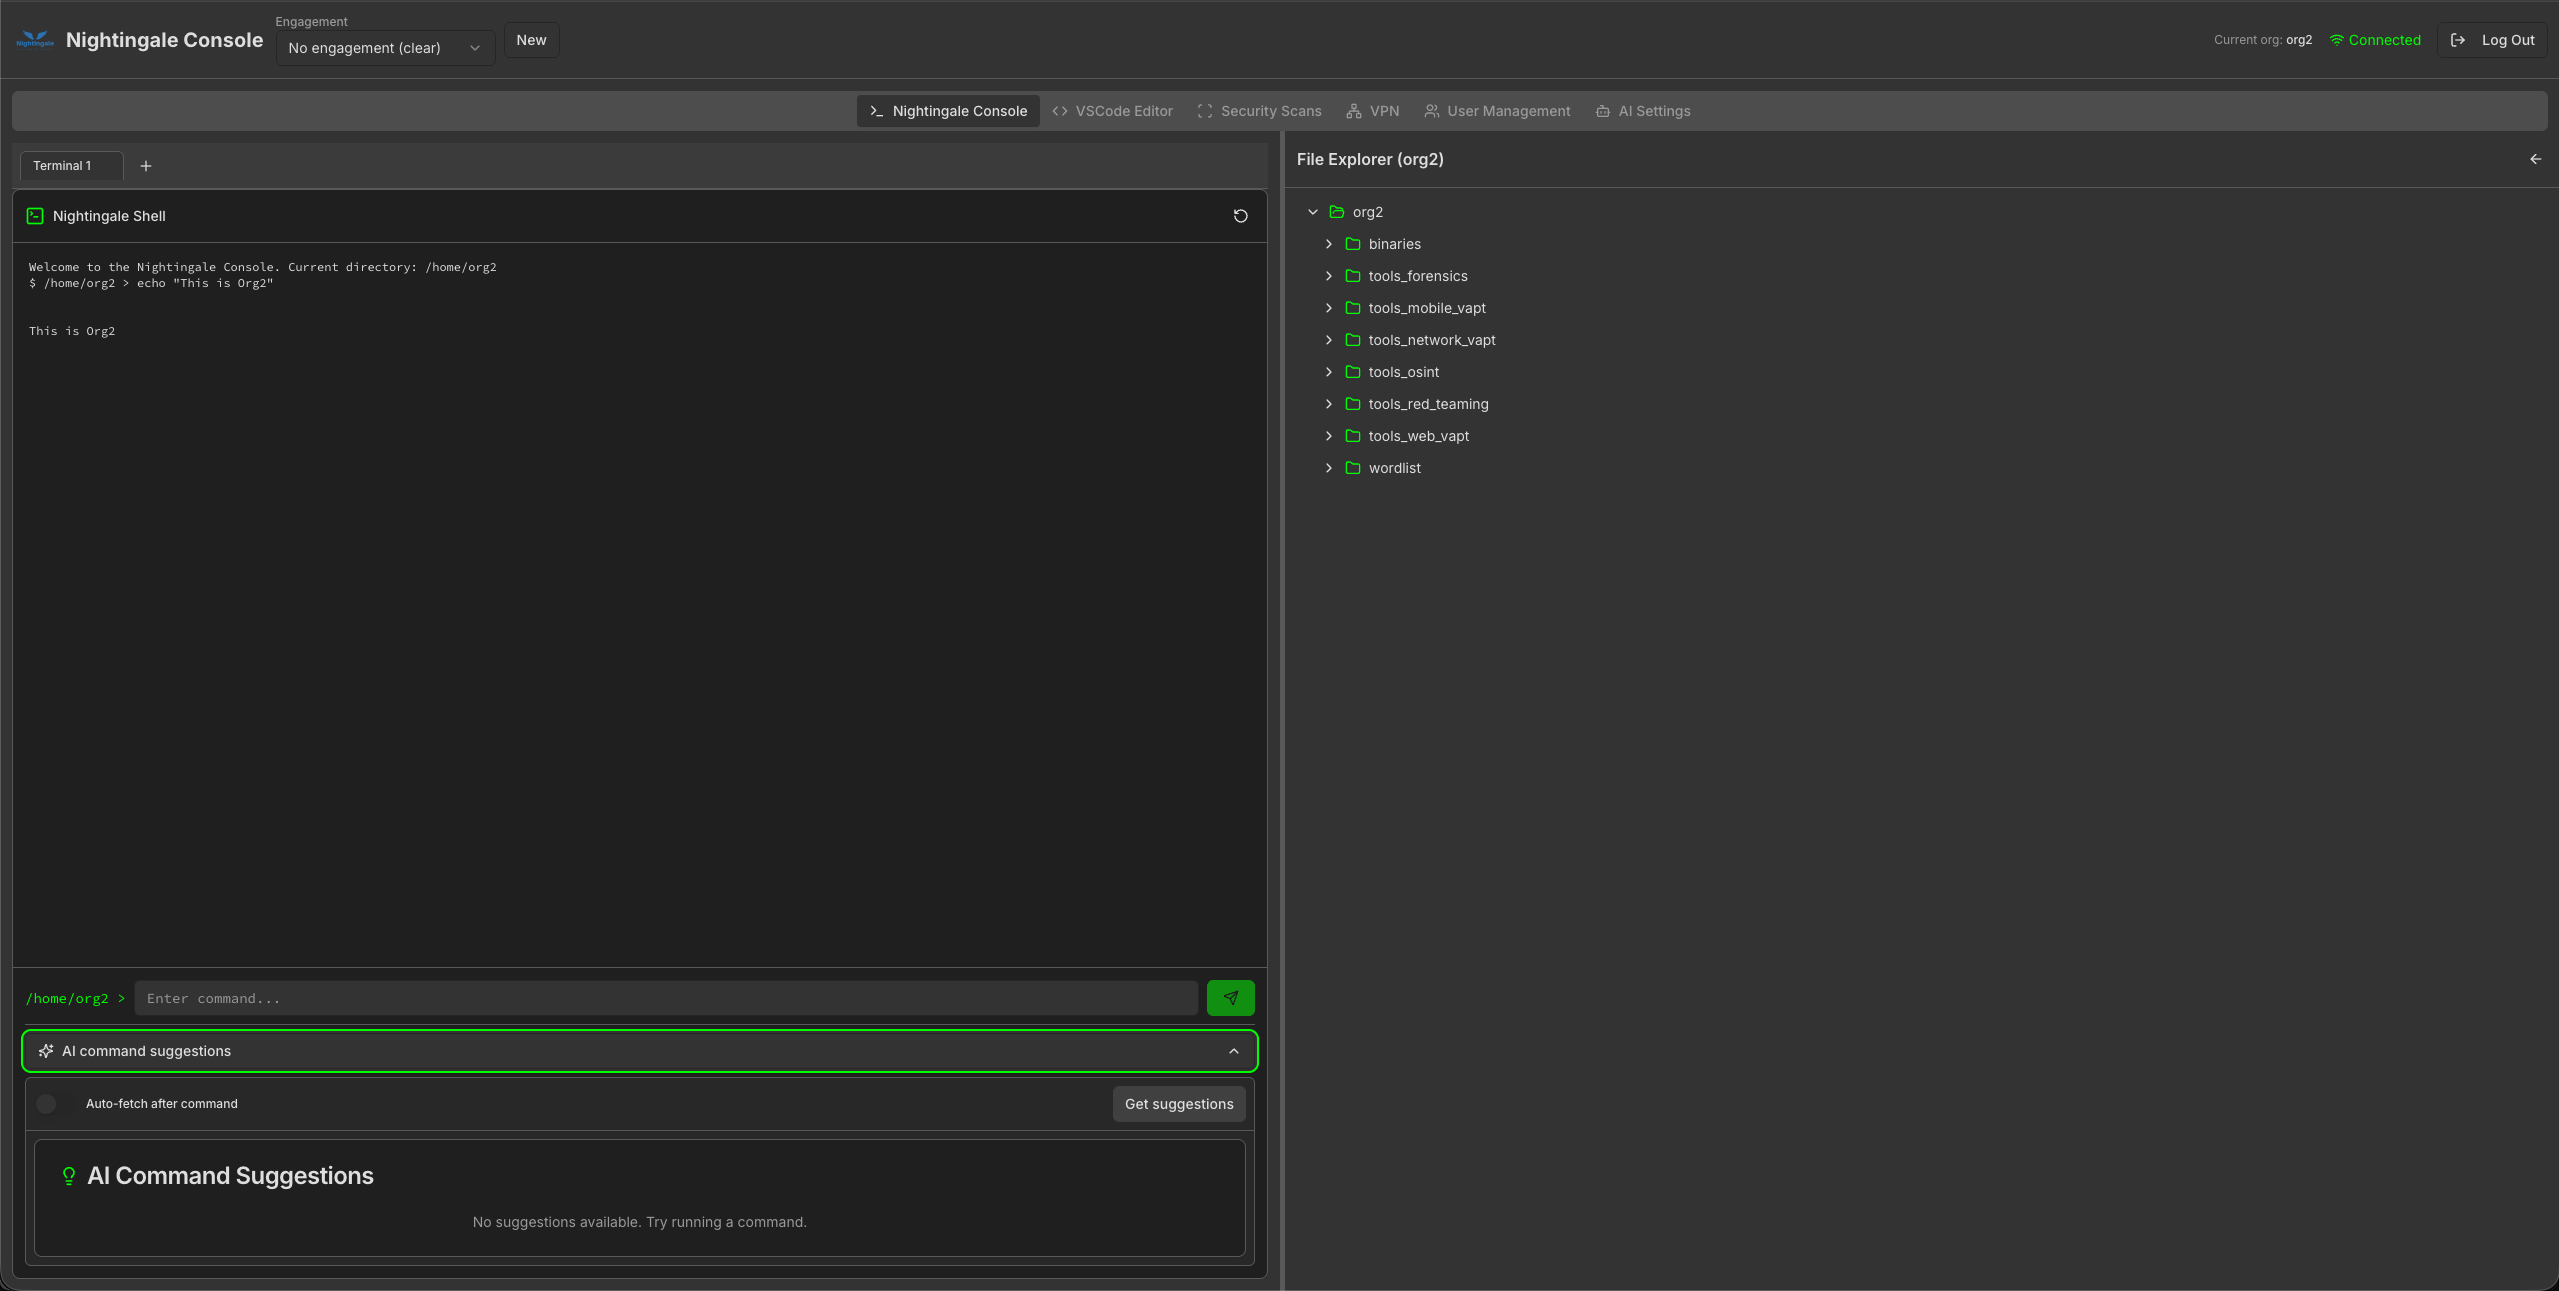Select the Terminal 1 tab
This screenshot has width=2559, height=1291.
coord(71,166)
